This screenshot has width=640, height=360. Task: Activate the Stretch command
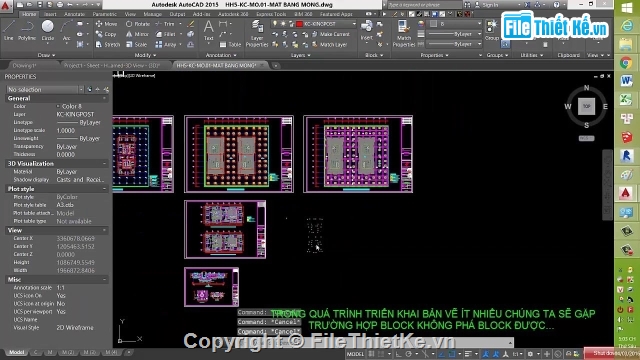click(108, 44)
